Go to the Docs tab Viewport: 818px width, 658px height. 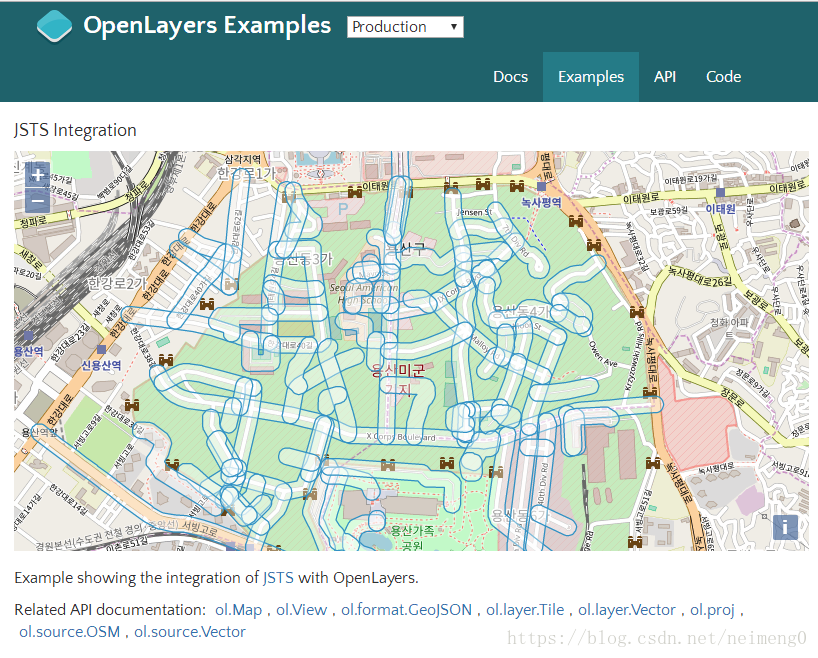coord(510,77)
